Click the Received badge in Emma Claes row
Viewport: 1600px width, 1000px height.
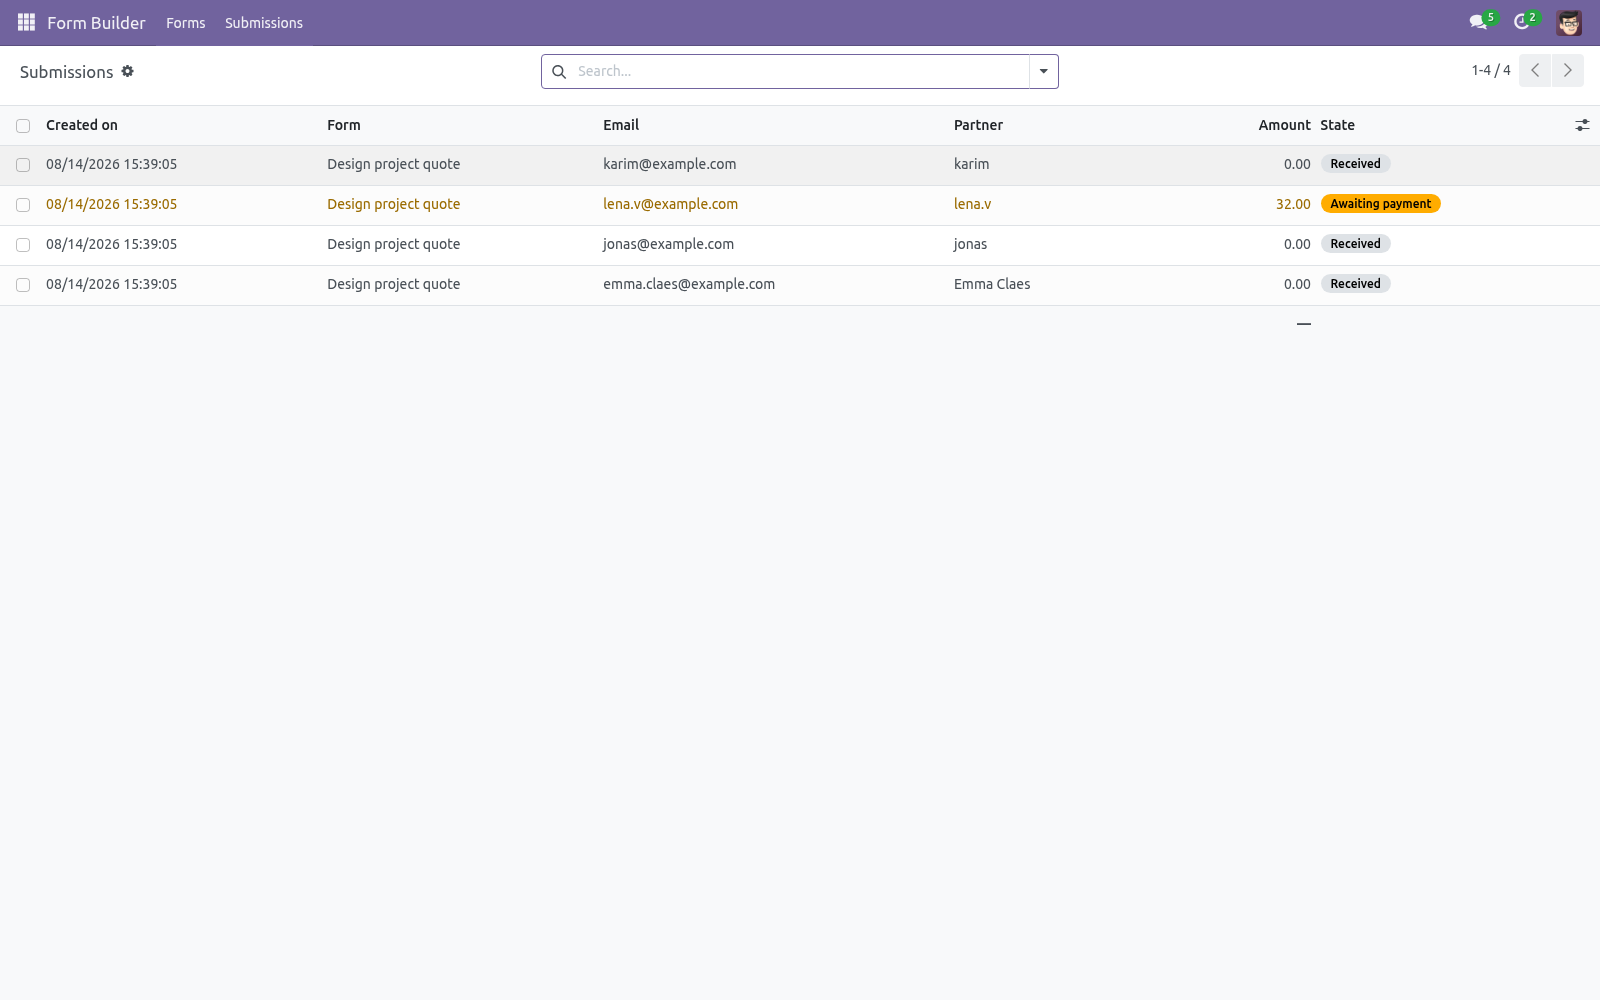pos(1355,284)
